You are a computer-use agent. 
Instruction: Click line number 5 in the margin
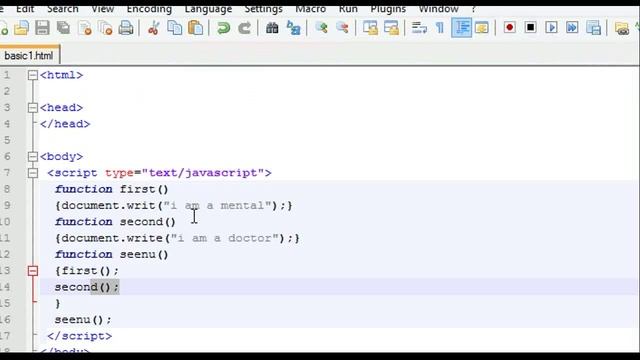click(7, 140)
